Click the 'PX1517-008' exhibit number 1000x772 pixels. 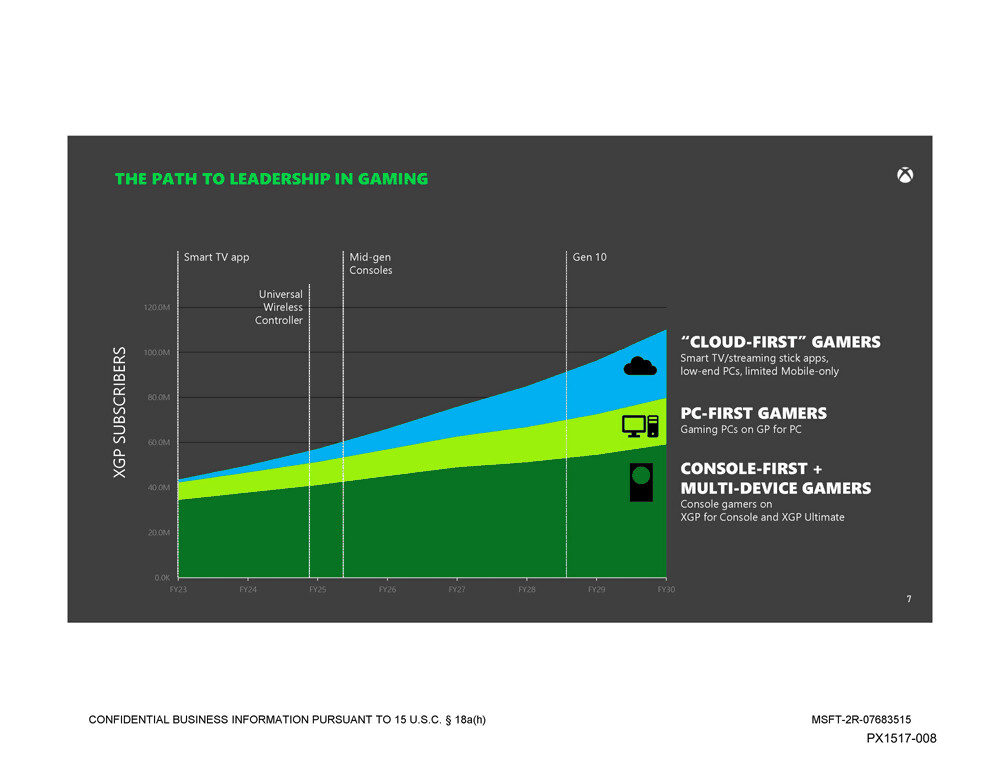pyautogui.click(x=901, y=739)
